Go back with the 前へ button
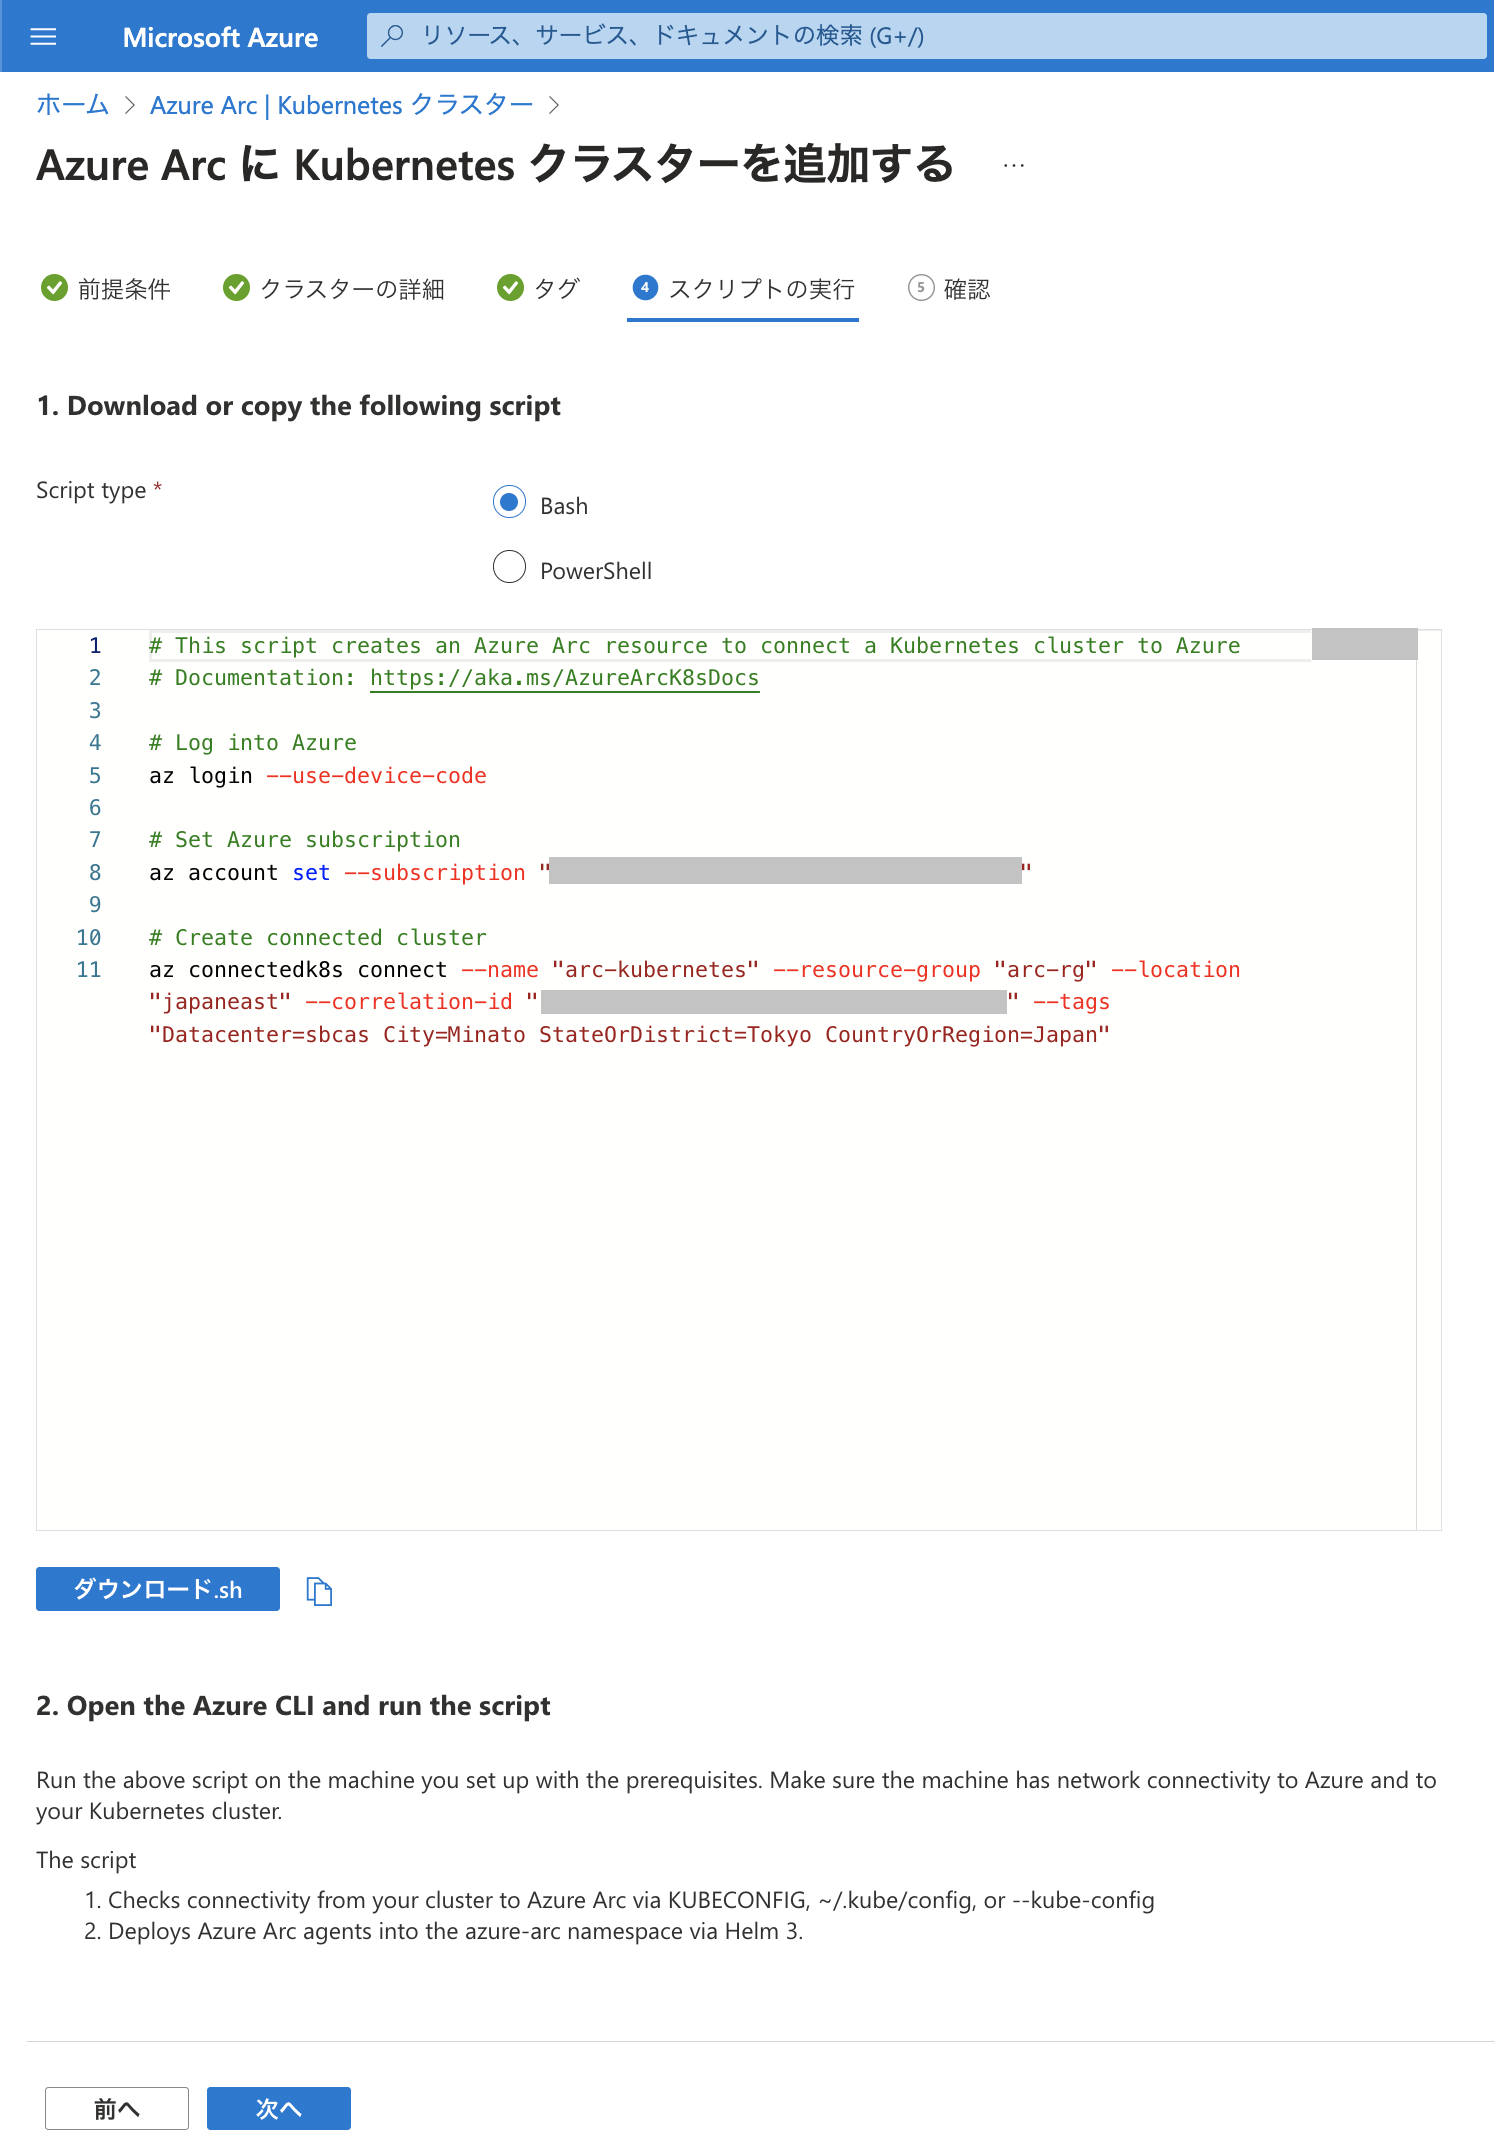Viewport: 1494px width, 2150px height. [117, 2108]
